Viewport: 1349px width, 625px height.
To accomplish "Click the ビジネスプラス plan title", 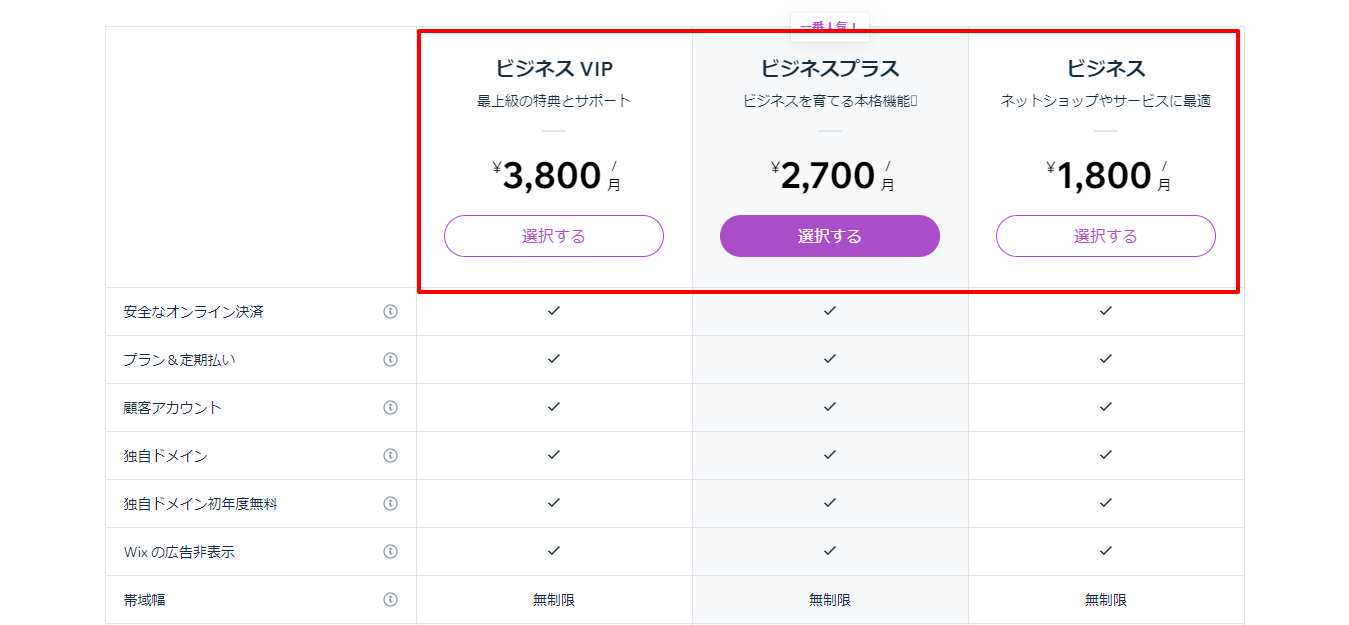I will click(x=830, y=69).
